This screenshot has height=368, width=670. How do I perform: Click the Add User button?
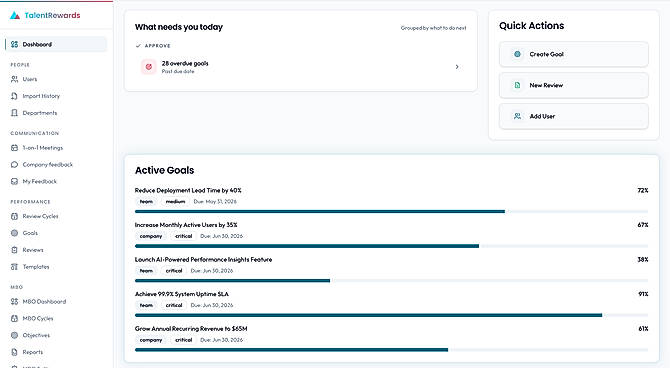(573, 116)
